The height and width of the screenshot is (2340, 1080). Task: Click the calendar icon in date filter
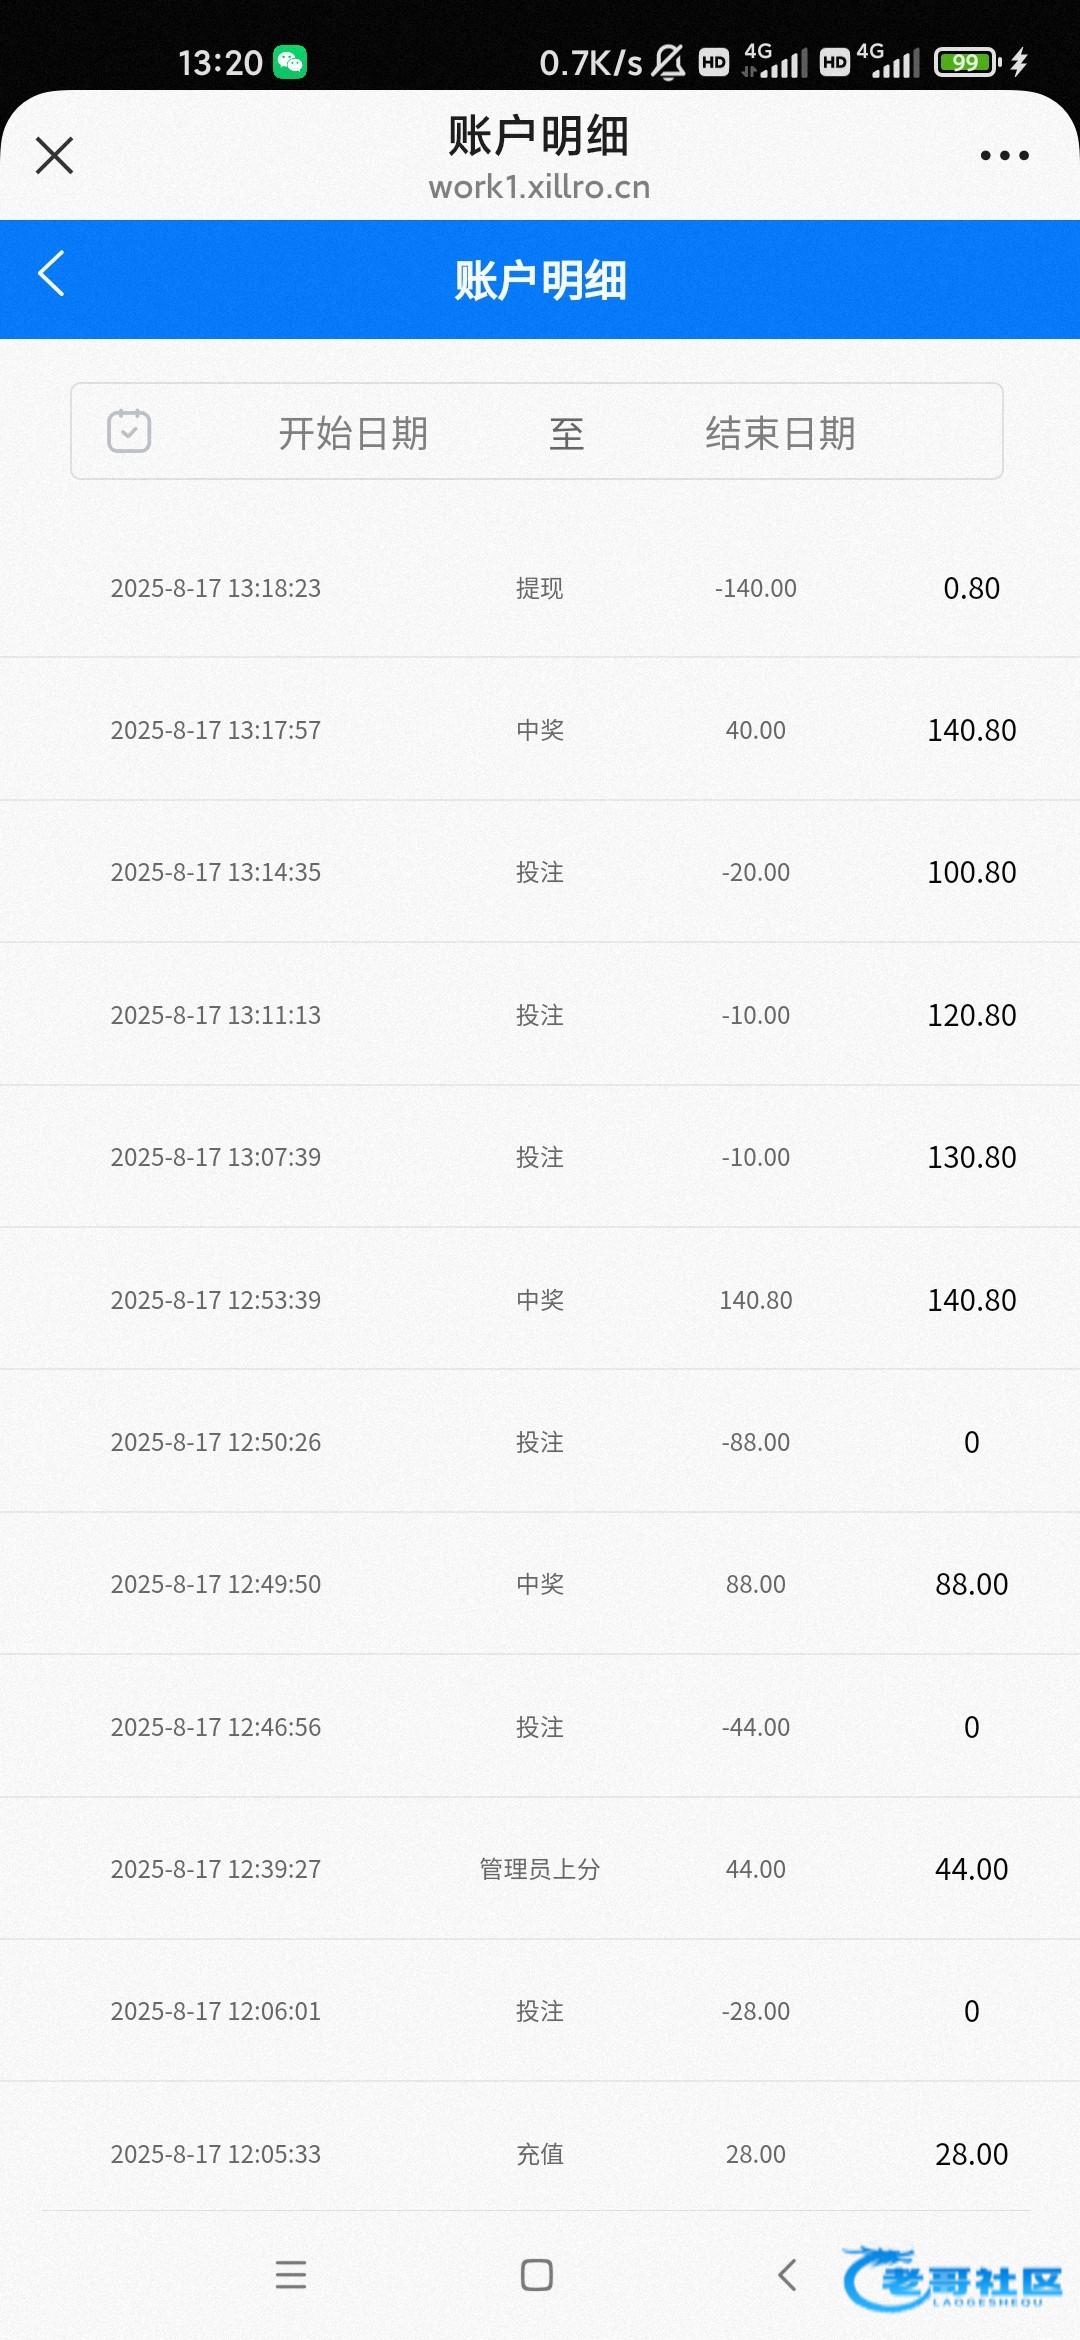point(129,432)
